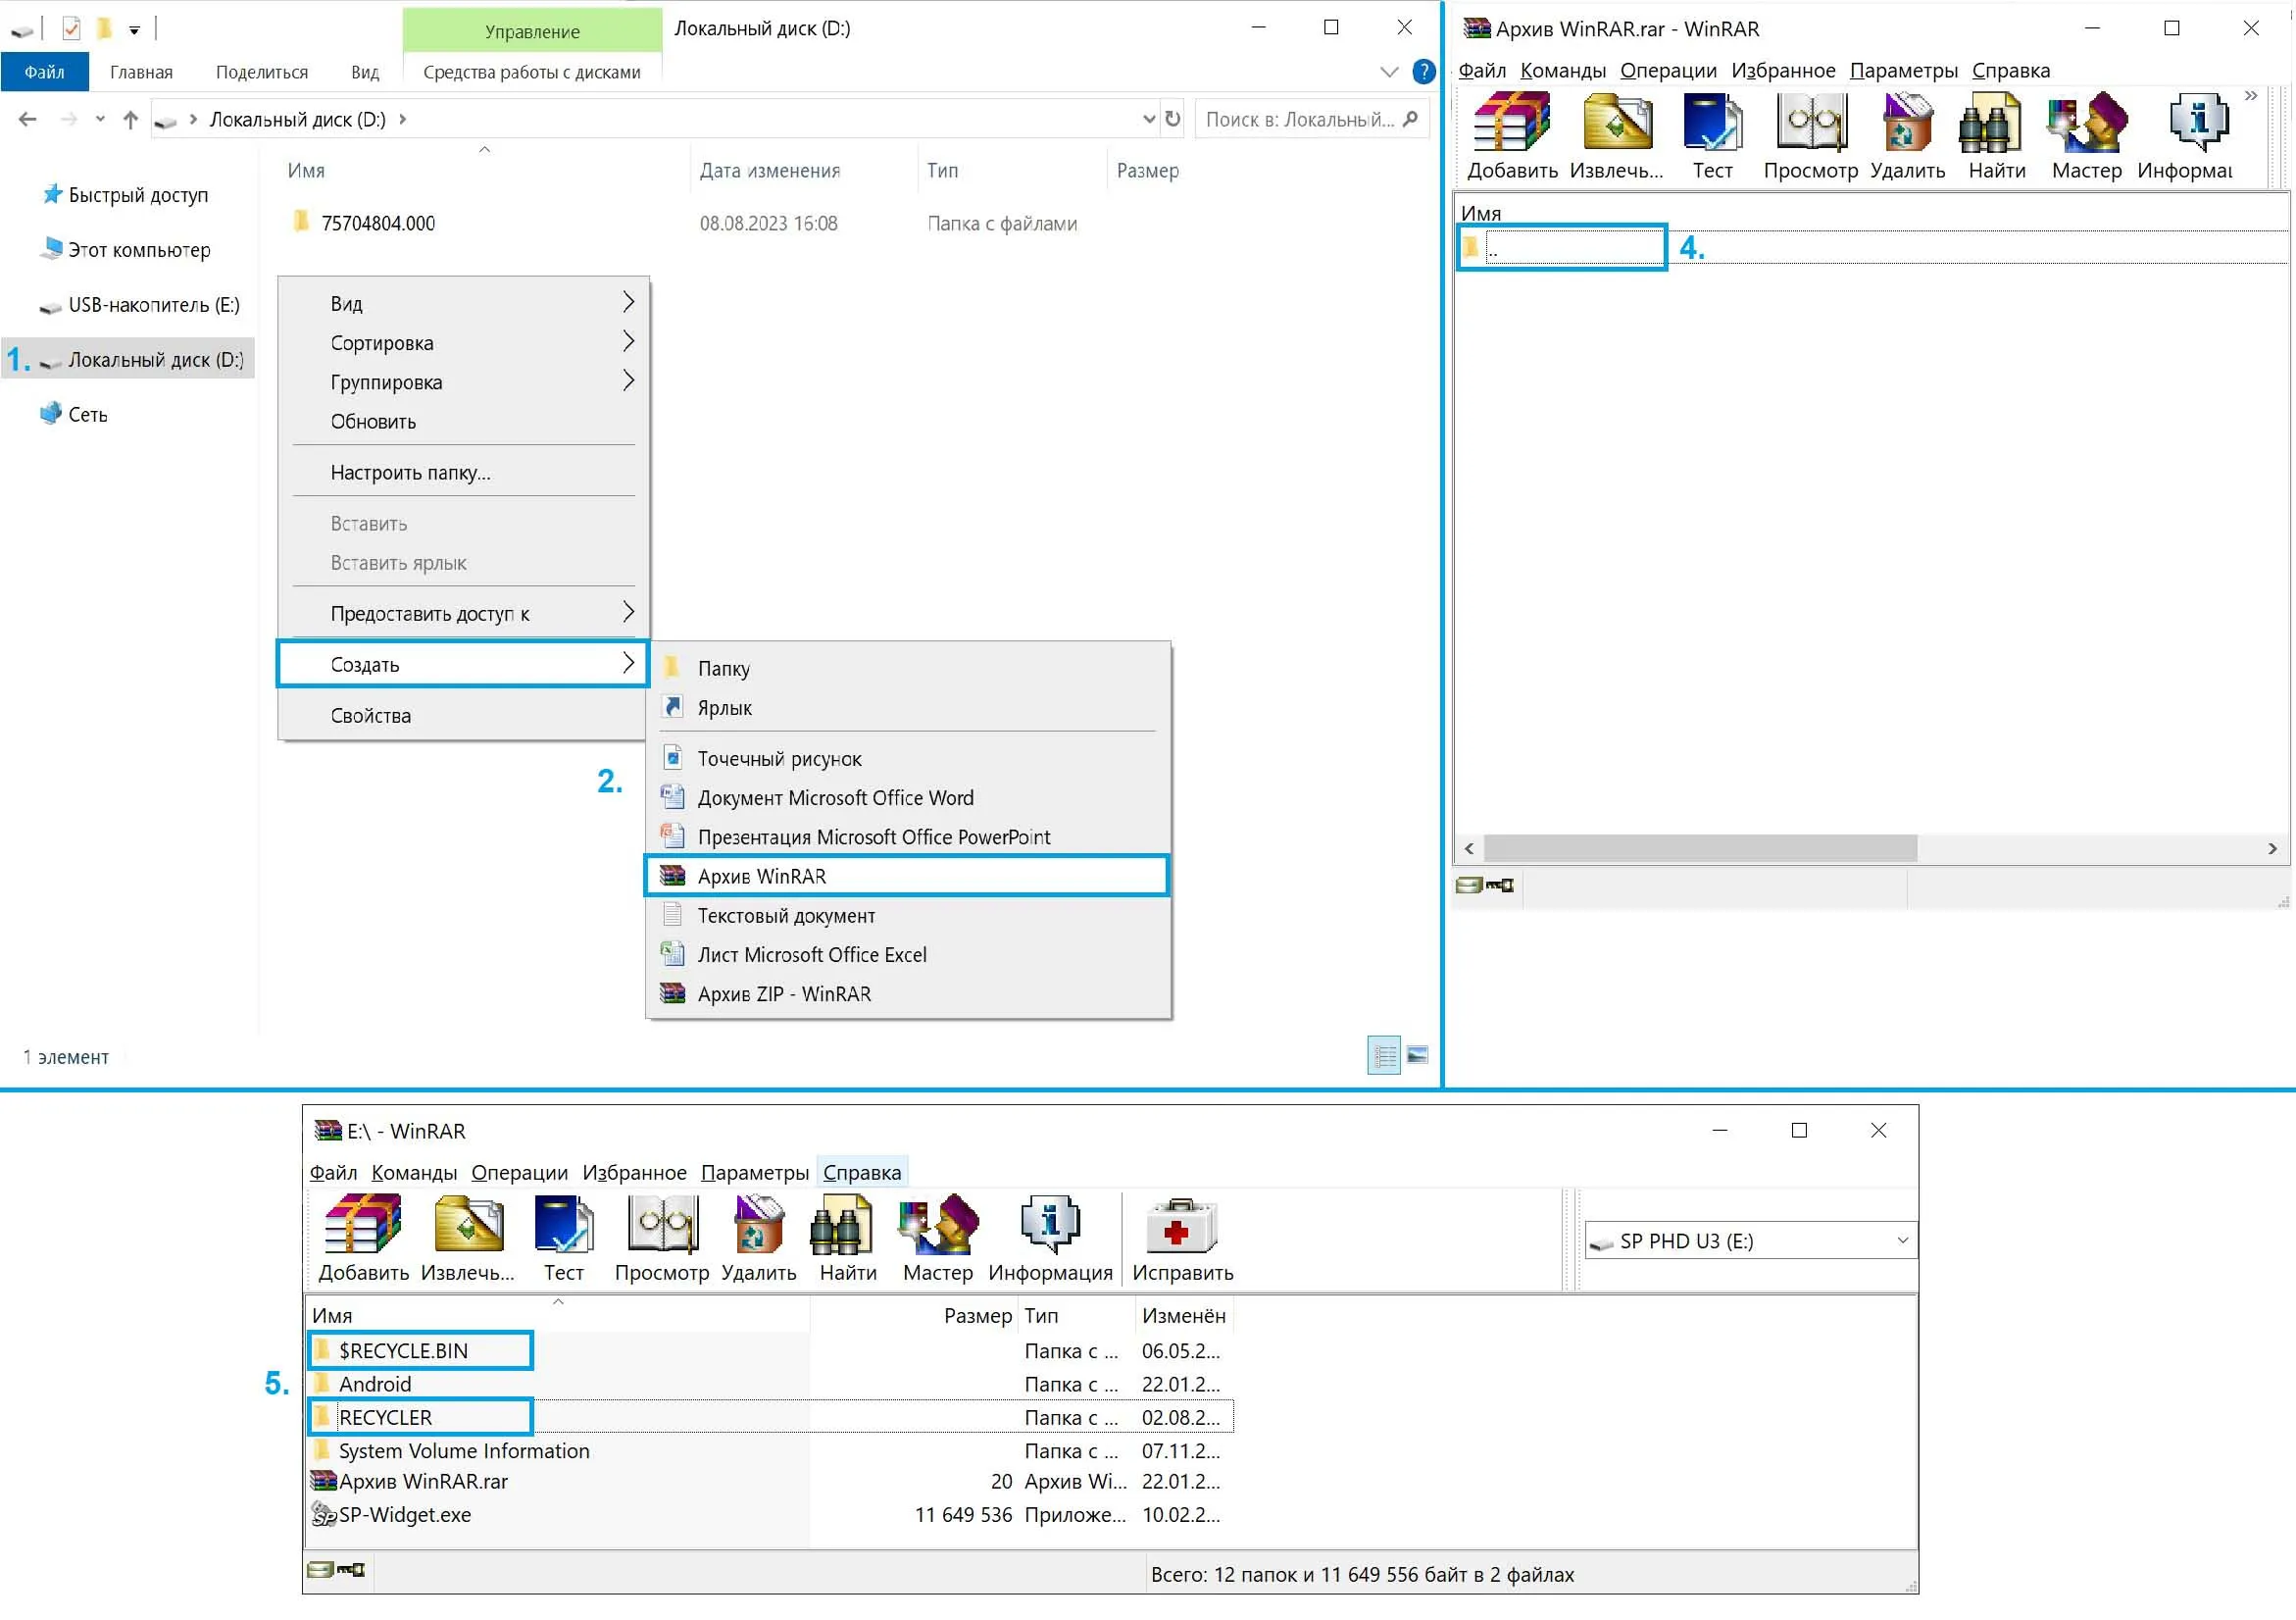The width and height of the screenshot is (2296, 1620).
Task: Open the Quick Access Toolbar customize dropdown
Action: [x=134, y=29]
